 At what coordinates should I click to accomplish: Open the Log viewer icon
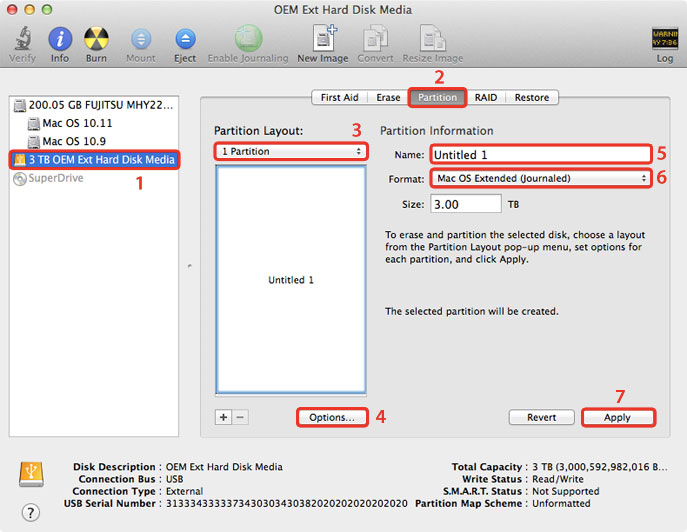pyautogui.click(x=665, y=39)
